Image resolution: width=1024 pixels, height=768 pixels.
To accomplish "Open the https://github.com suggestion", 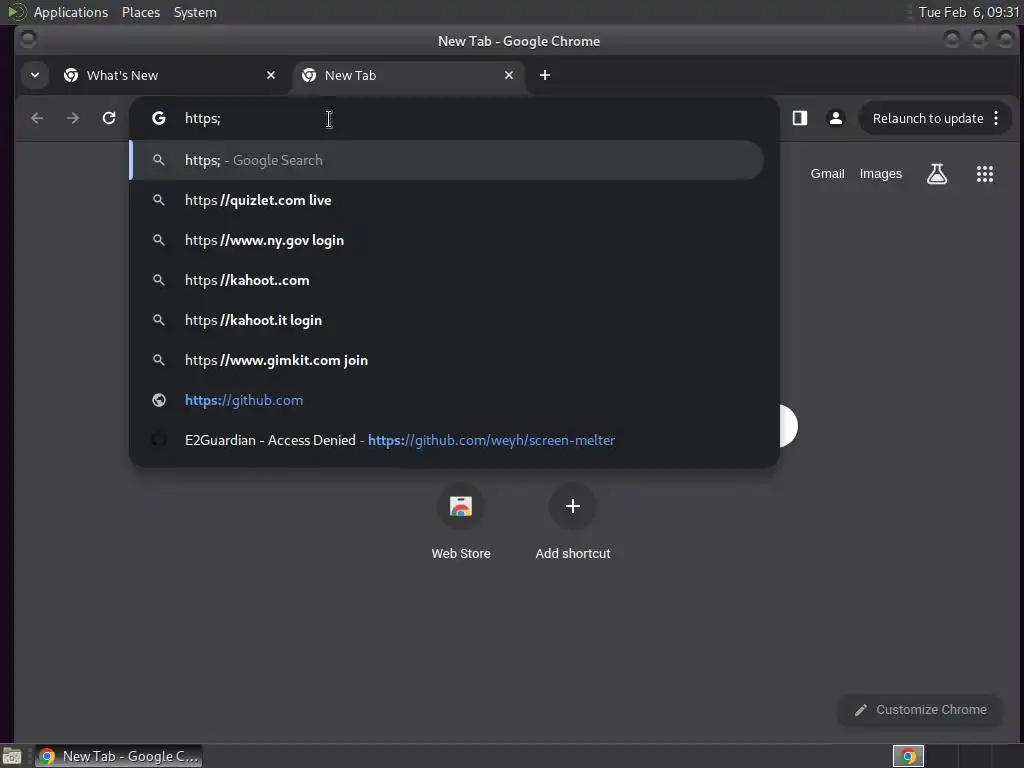I will (447, 400).
